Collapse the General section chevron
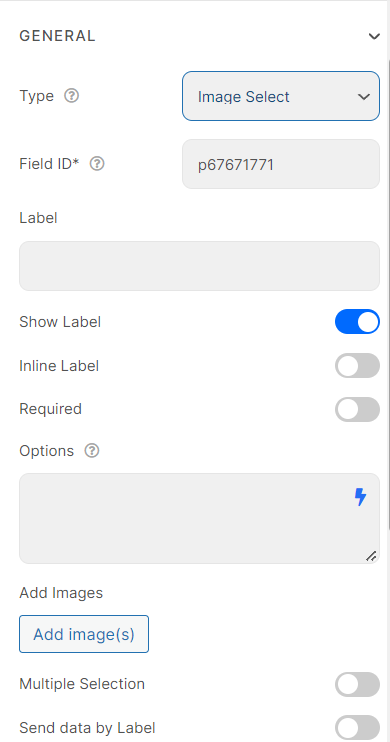Screen dimensions: 390x742 coord(374,36)
